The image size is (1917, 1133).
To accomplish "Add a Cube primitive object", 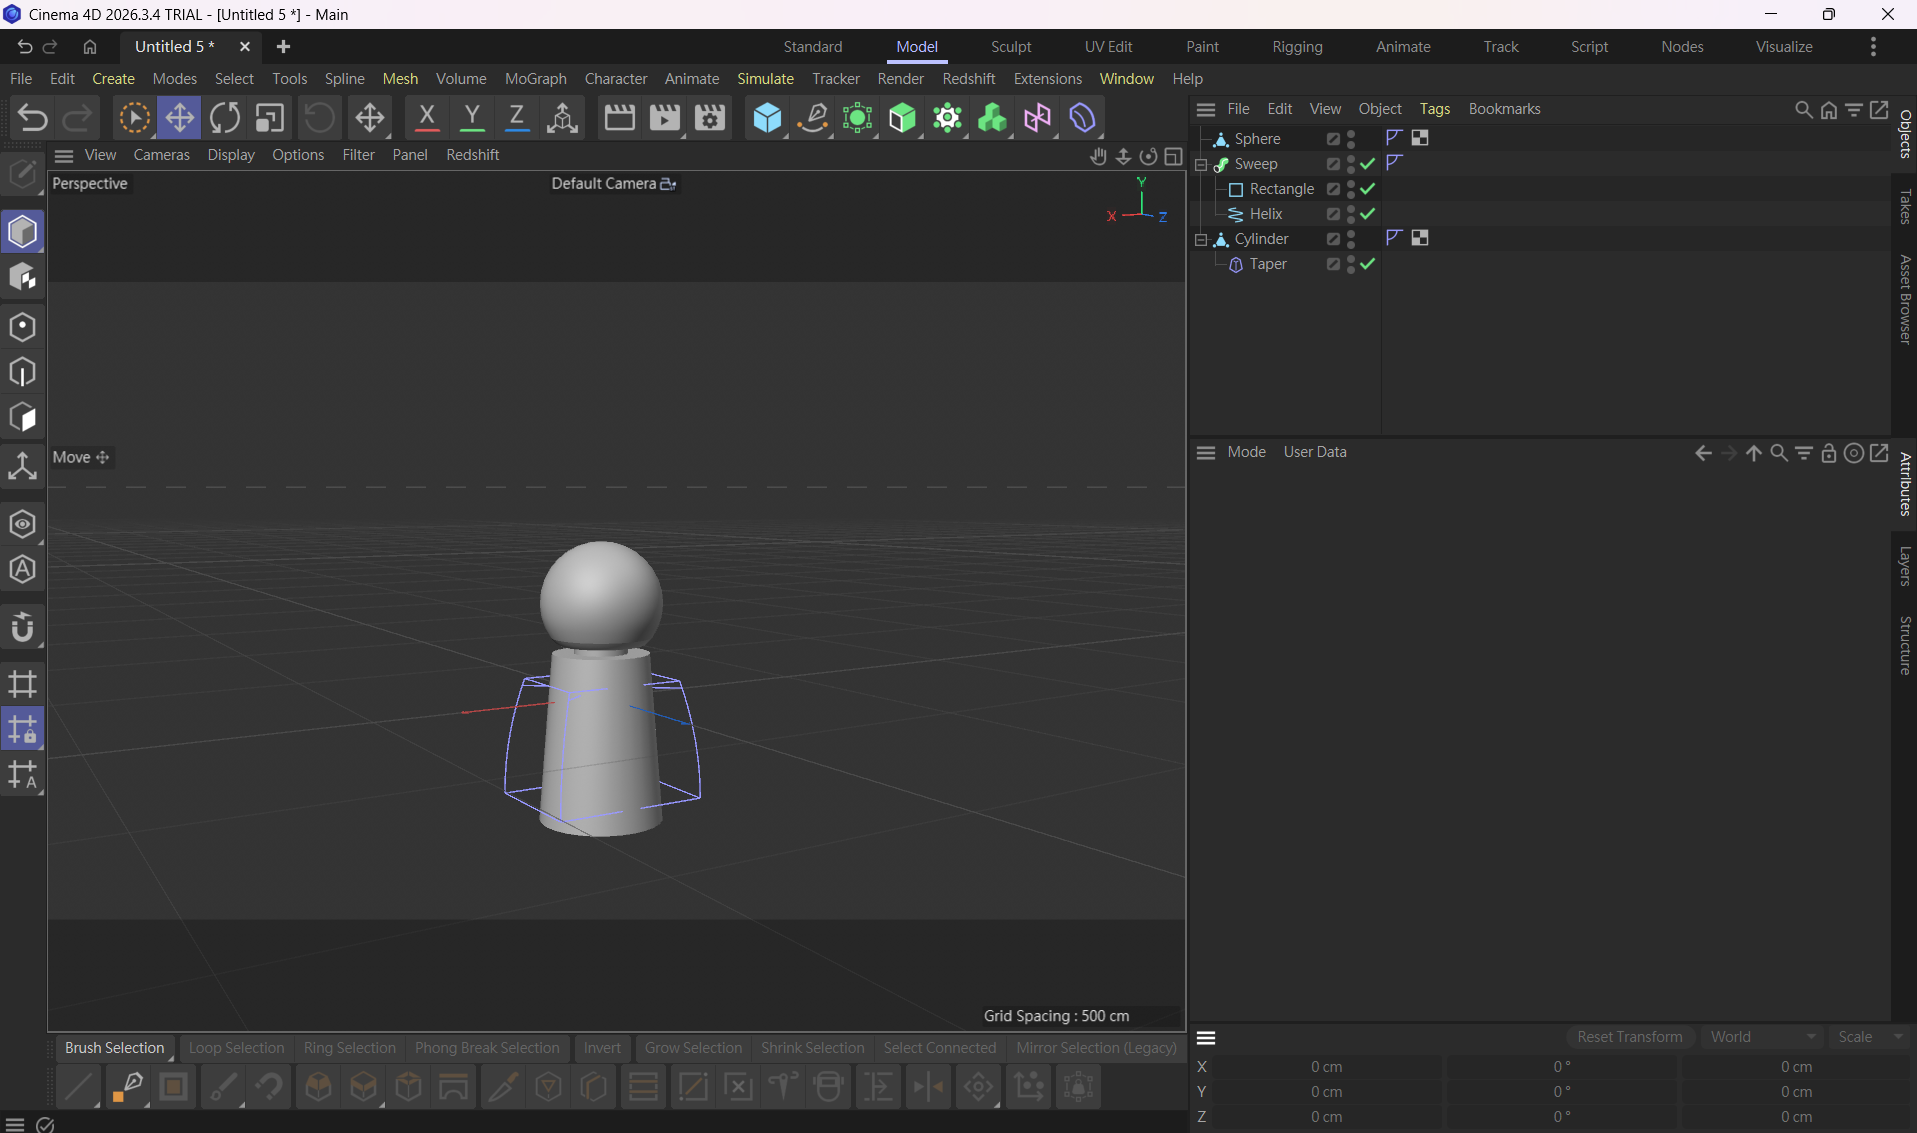I will (x=767, y=118).
